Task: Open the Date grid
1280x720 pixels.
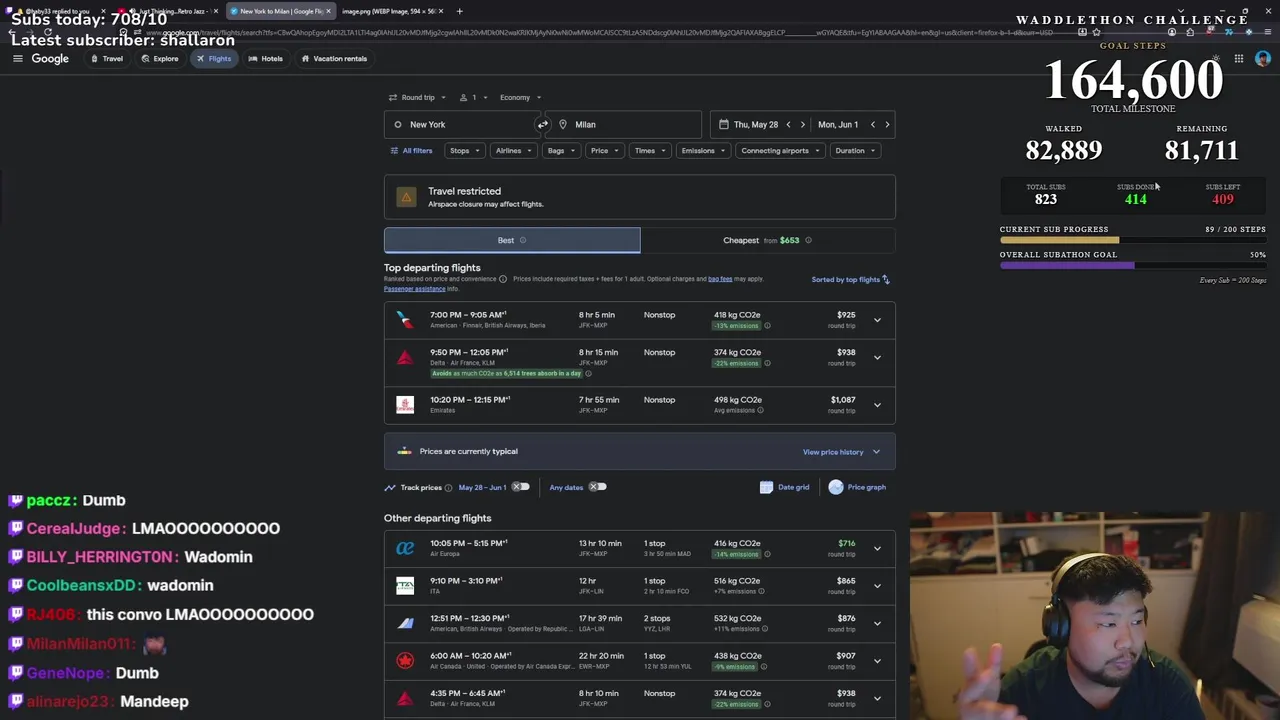Action: pos(785,487)
